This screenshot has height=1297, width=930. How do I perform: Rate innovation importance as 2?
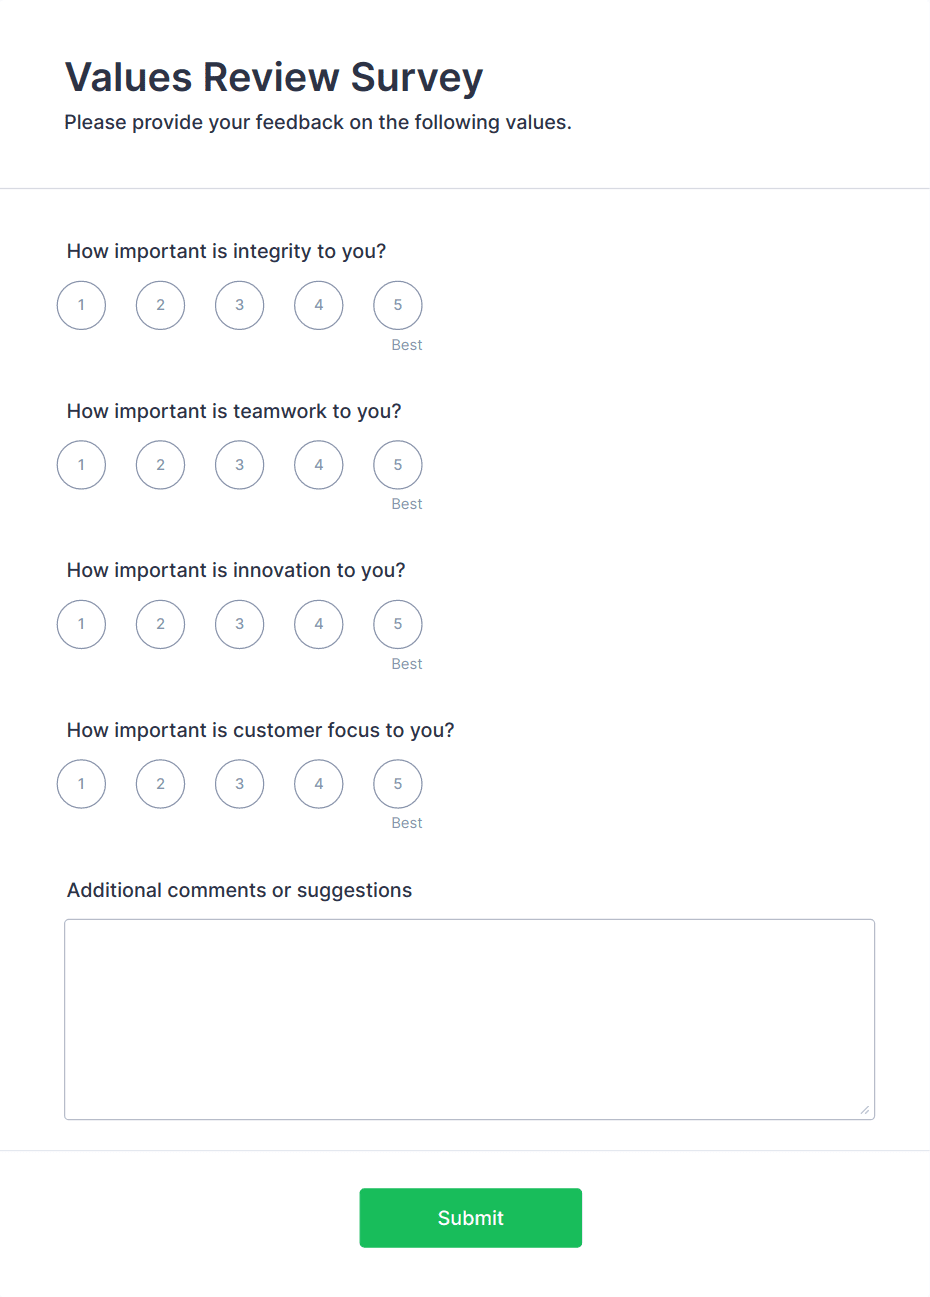[160, 624]
